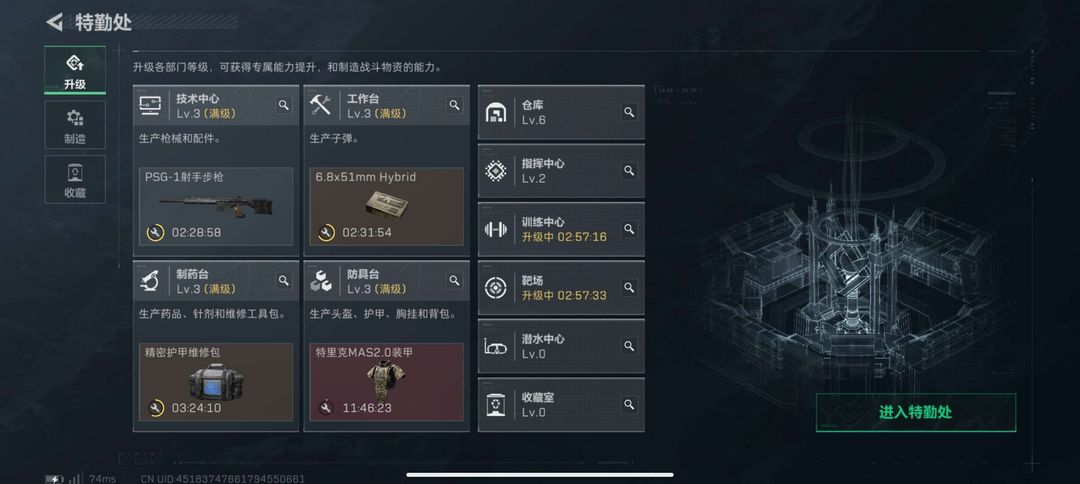Inspect 潜水中心 via its magnifier icon
The height and width of the screenshot is (484, 1080).
629,346
